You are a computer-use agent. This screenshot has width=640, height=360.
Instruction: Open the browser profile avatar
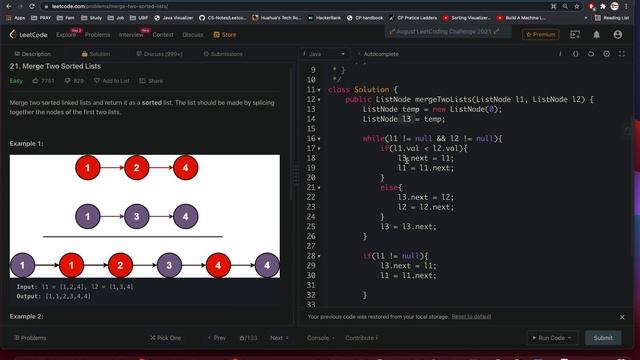(x=615, y=6)
